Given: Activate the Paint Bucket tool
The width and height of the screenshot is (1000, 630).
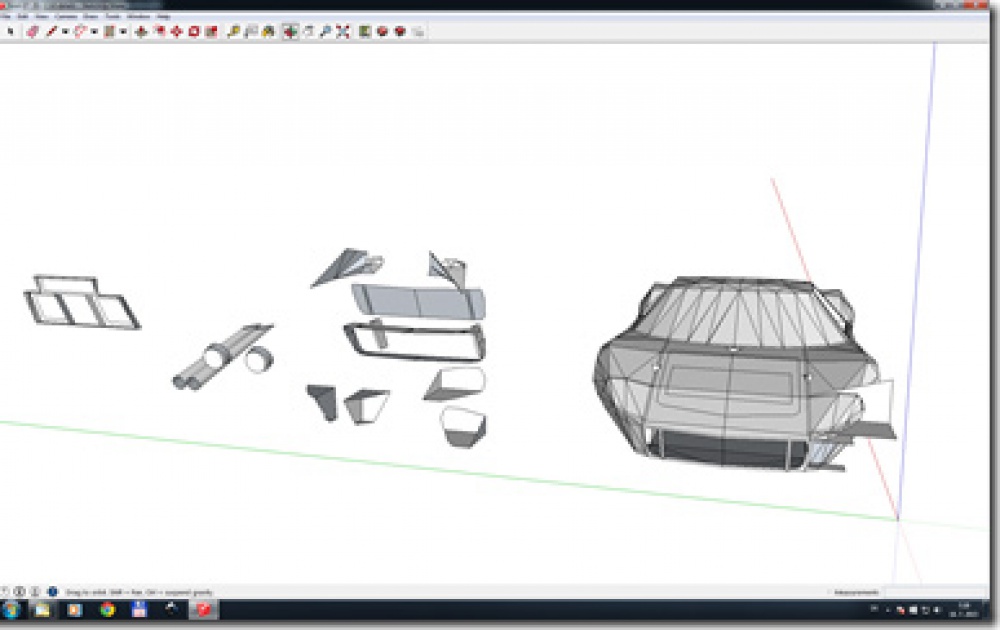Looking at the screenshot, I should 268,31.
